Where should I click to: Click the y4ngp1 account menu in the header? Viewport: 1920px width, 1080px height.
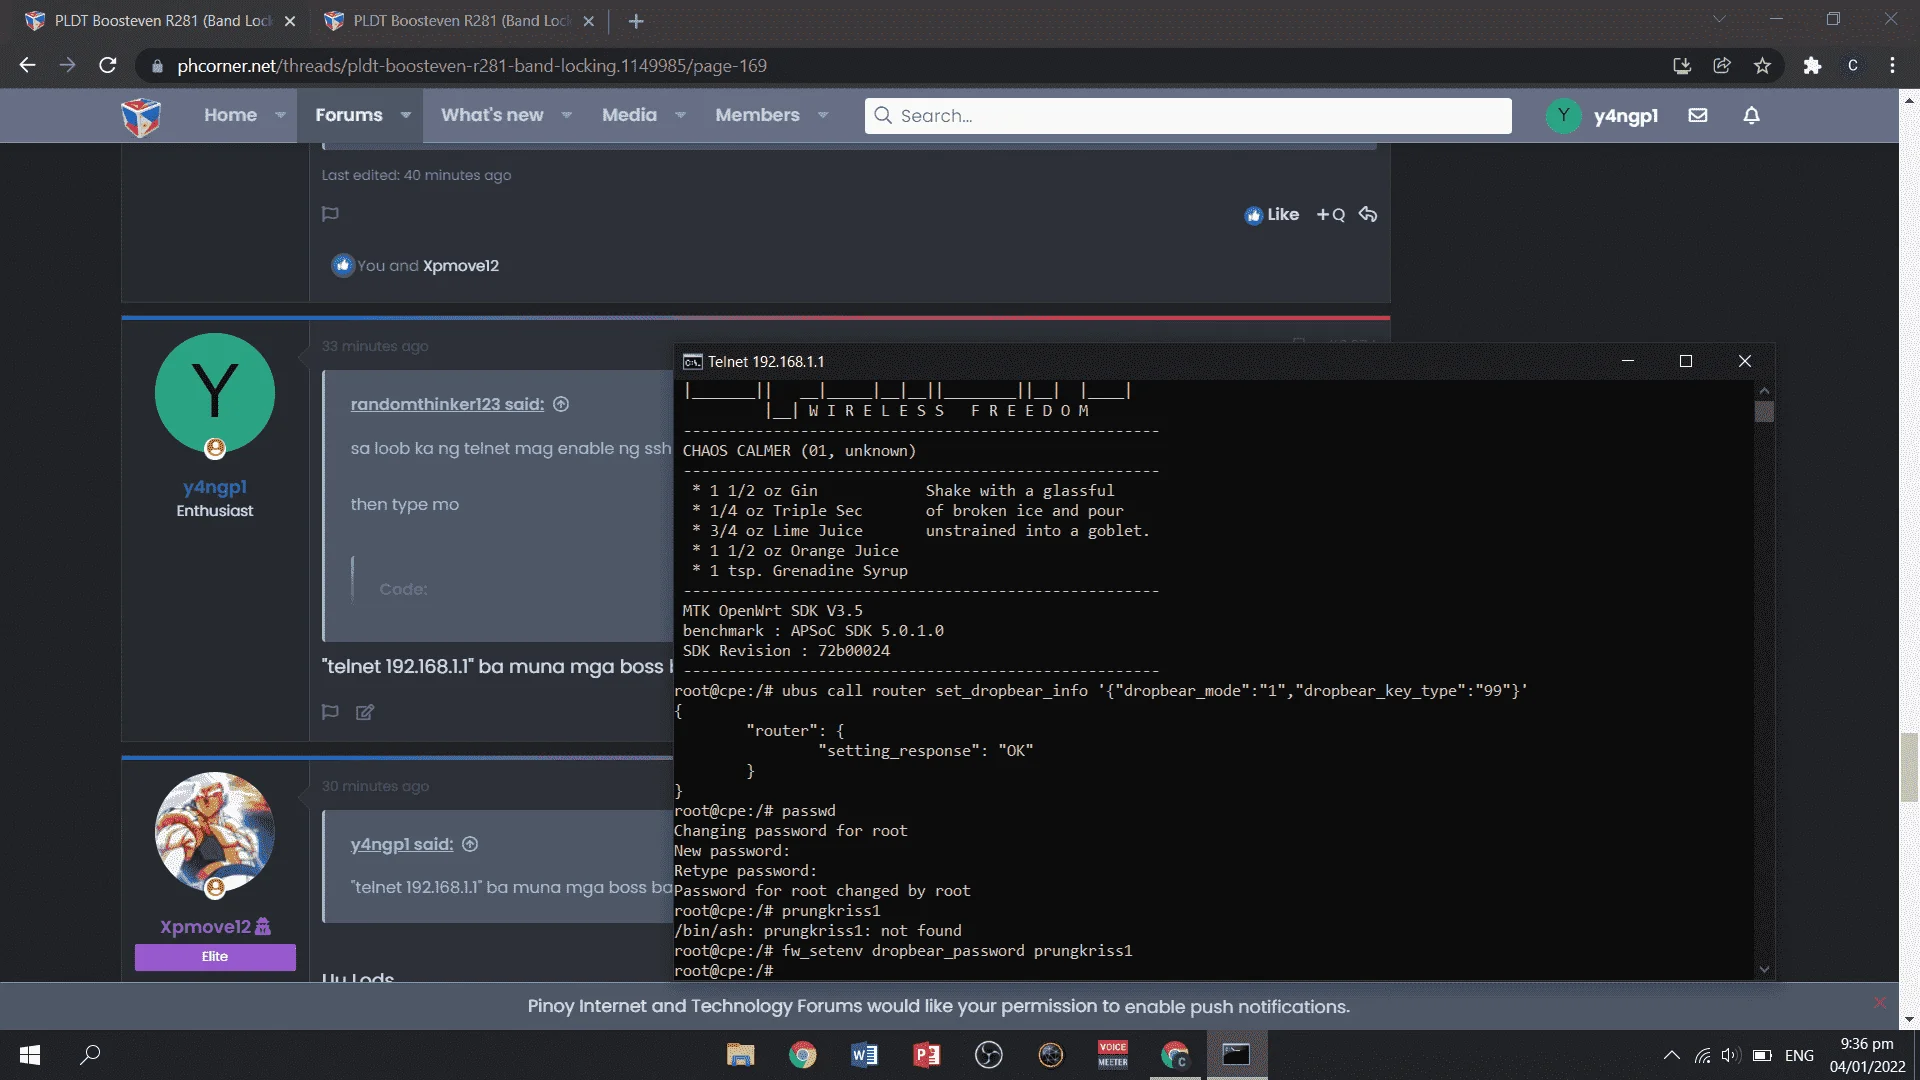coord(1602,116)
